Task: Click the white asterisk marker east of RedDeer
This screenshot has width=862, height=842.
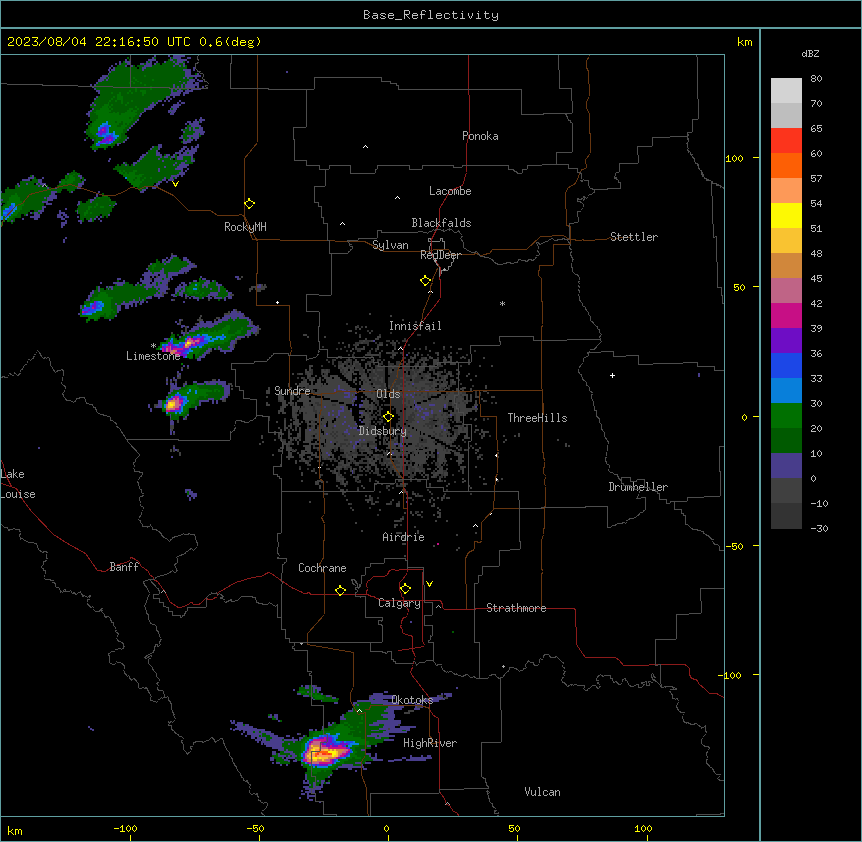Action: pyautogui.click(x=502, y=303)
